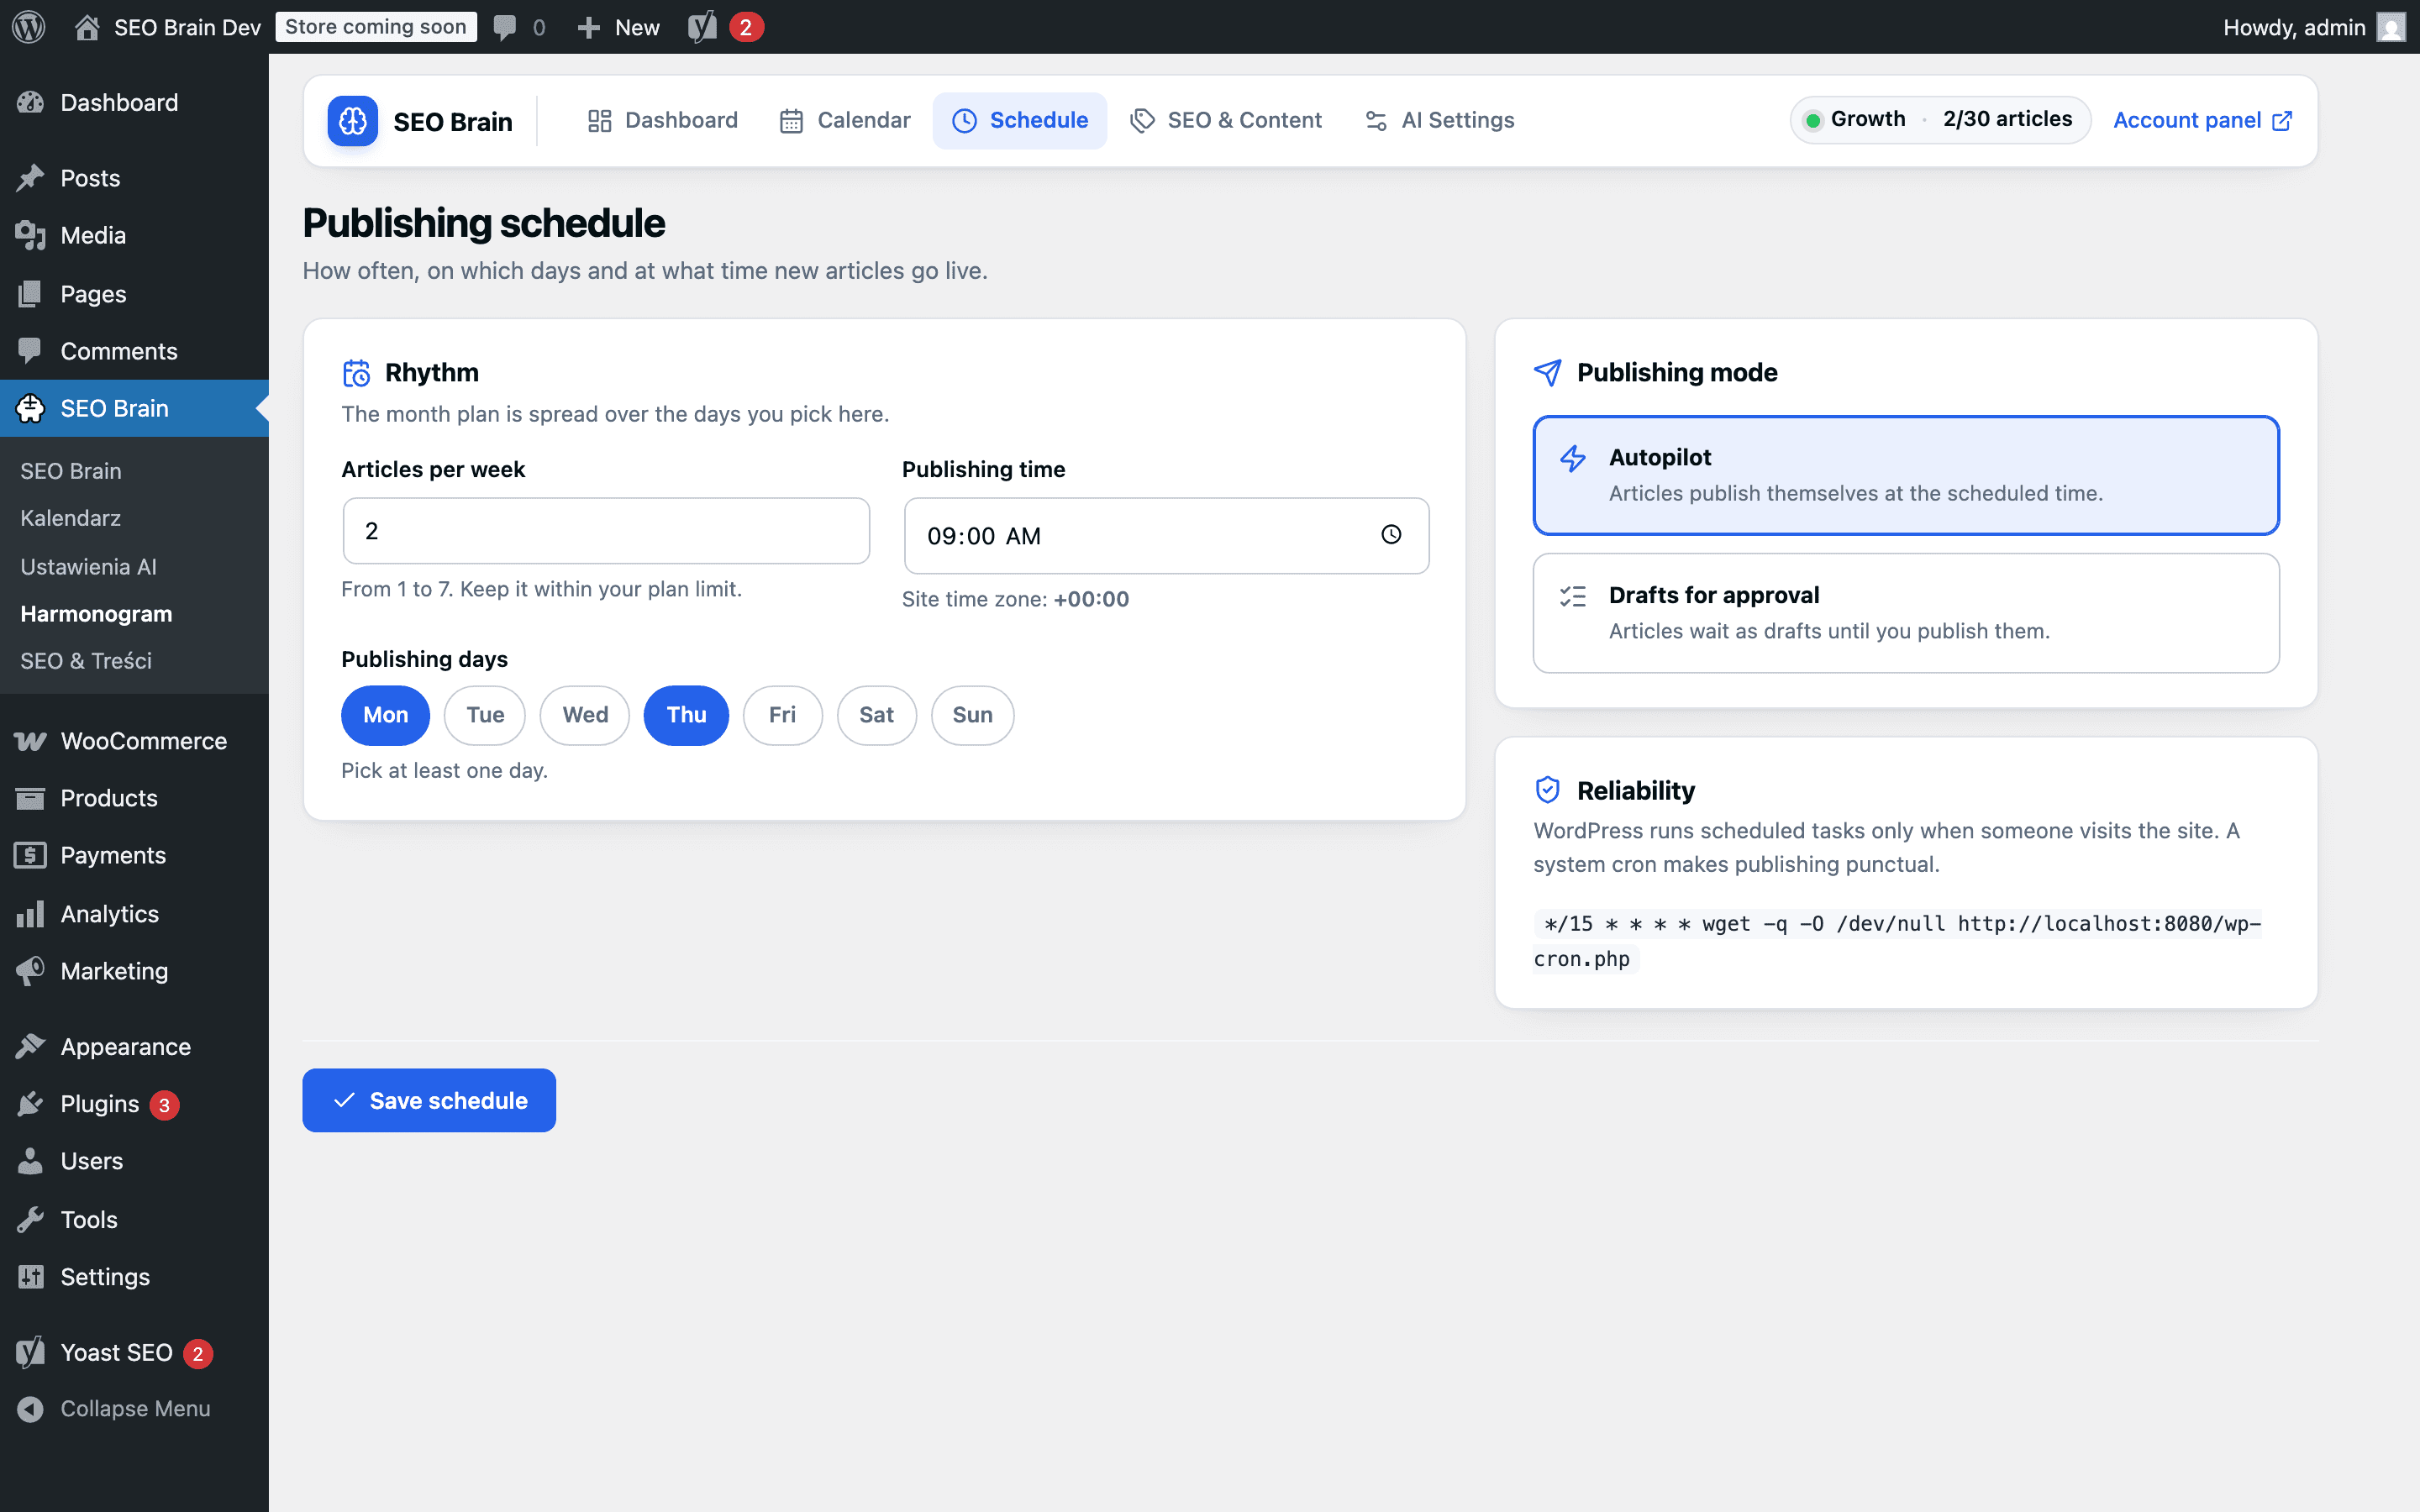This screenshot has width=2420, height=1512.
Task: Click SEO Brain Dev site name
Action: coord(187,27)
